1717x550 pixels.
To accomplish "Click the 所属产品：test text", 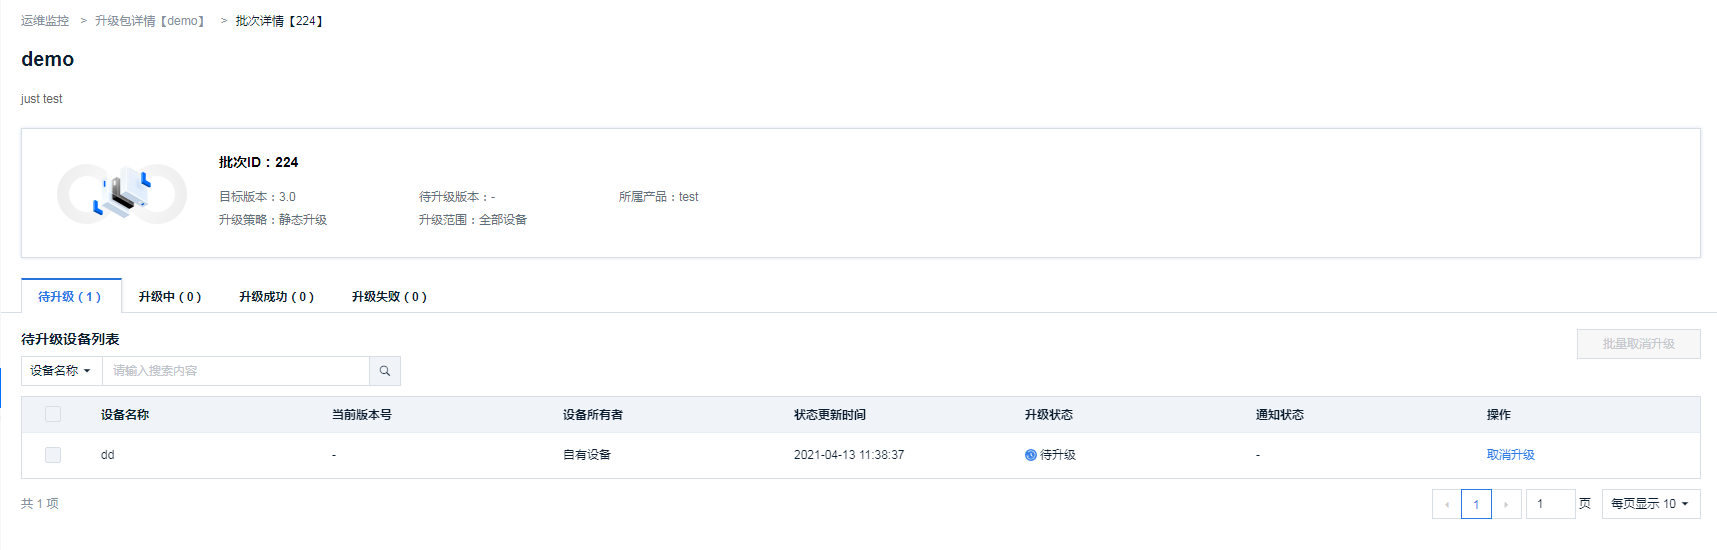I will click(x=659, y=197).
